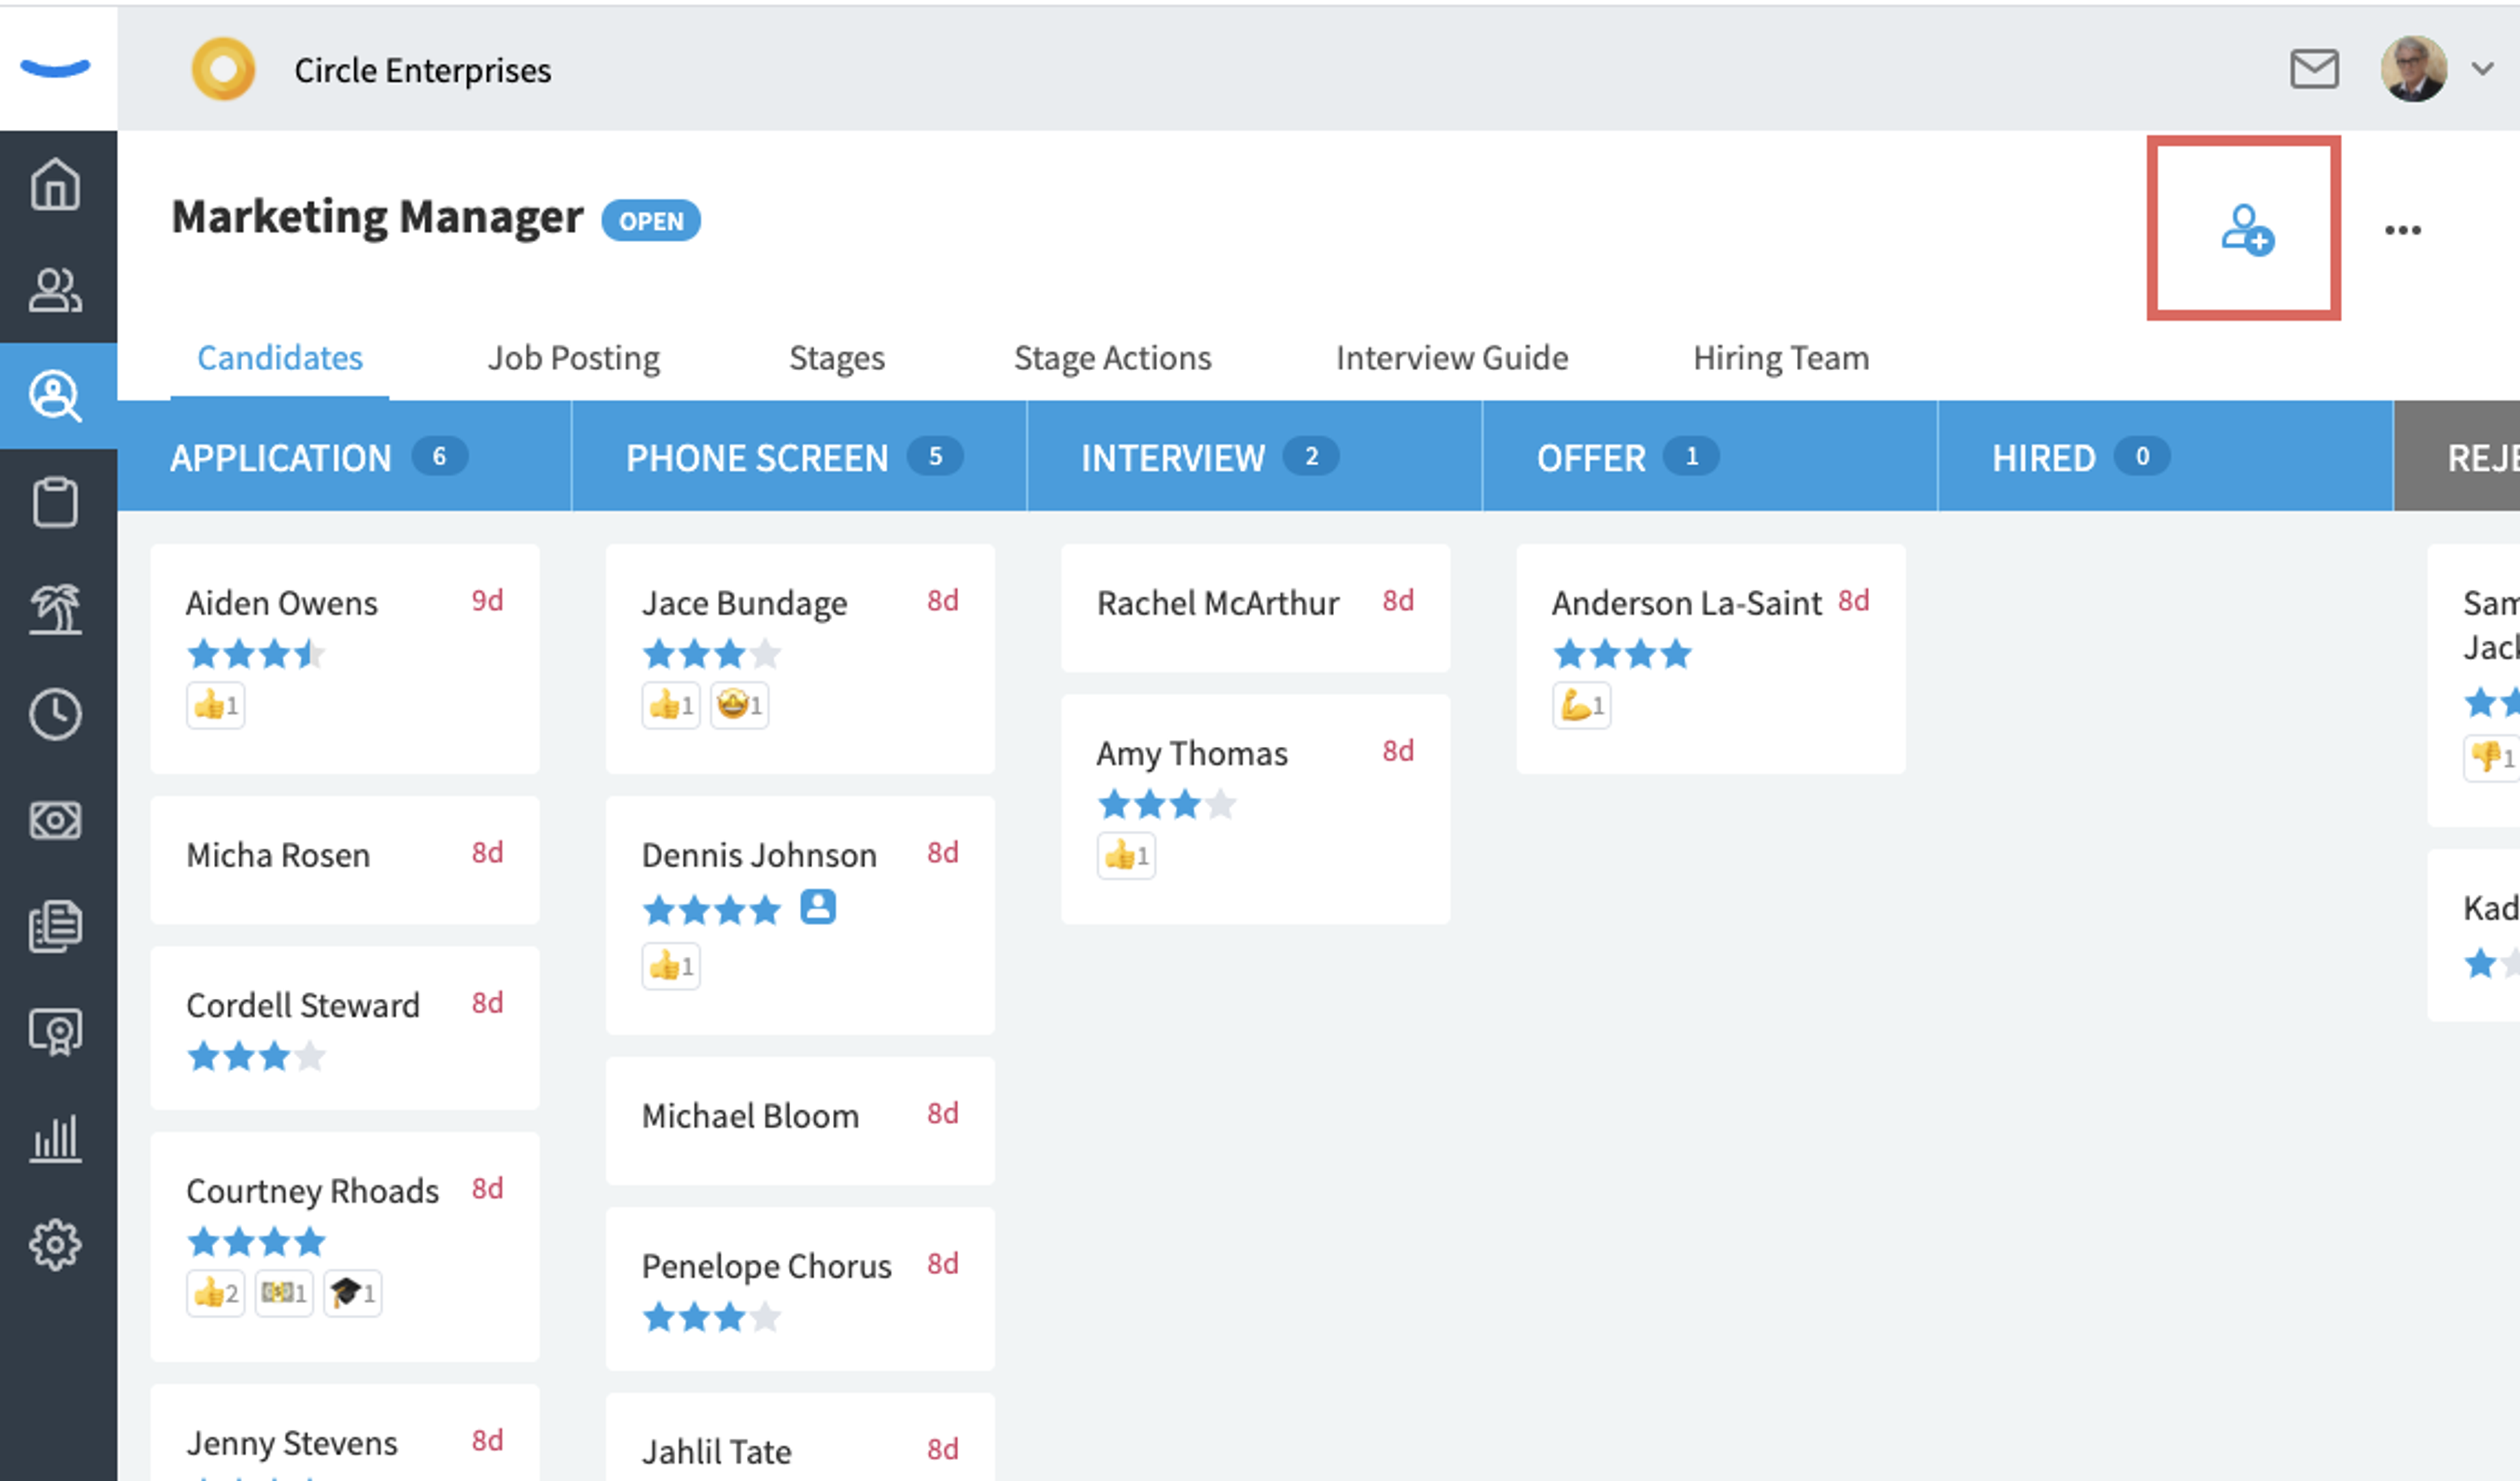
Task: Switch to the Candidates tab
Action: 280,358
